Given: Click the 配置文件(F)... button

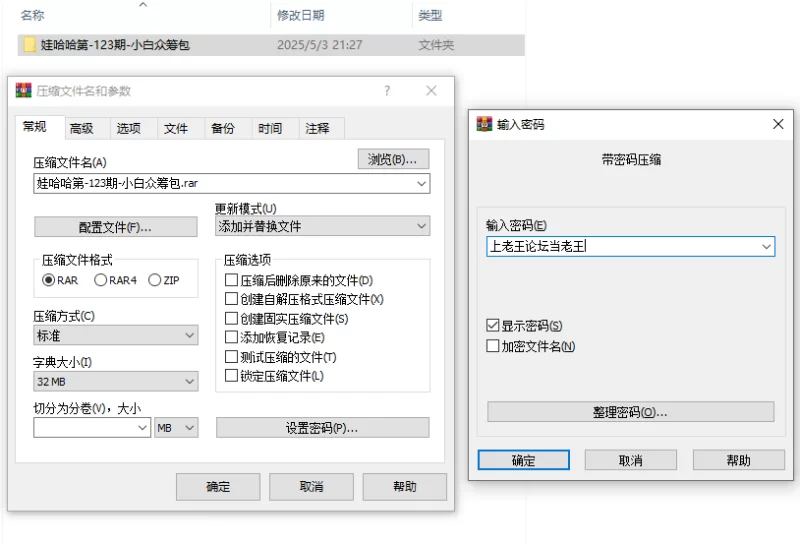Looking at the screenshot, I should [116, 227].
